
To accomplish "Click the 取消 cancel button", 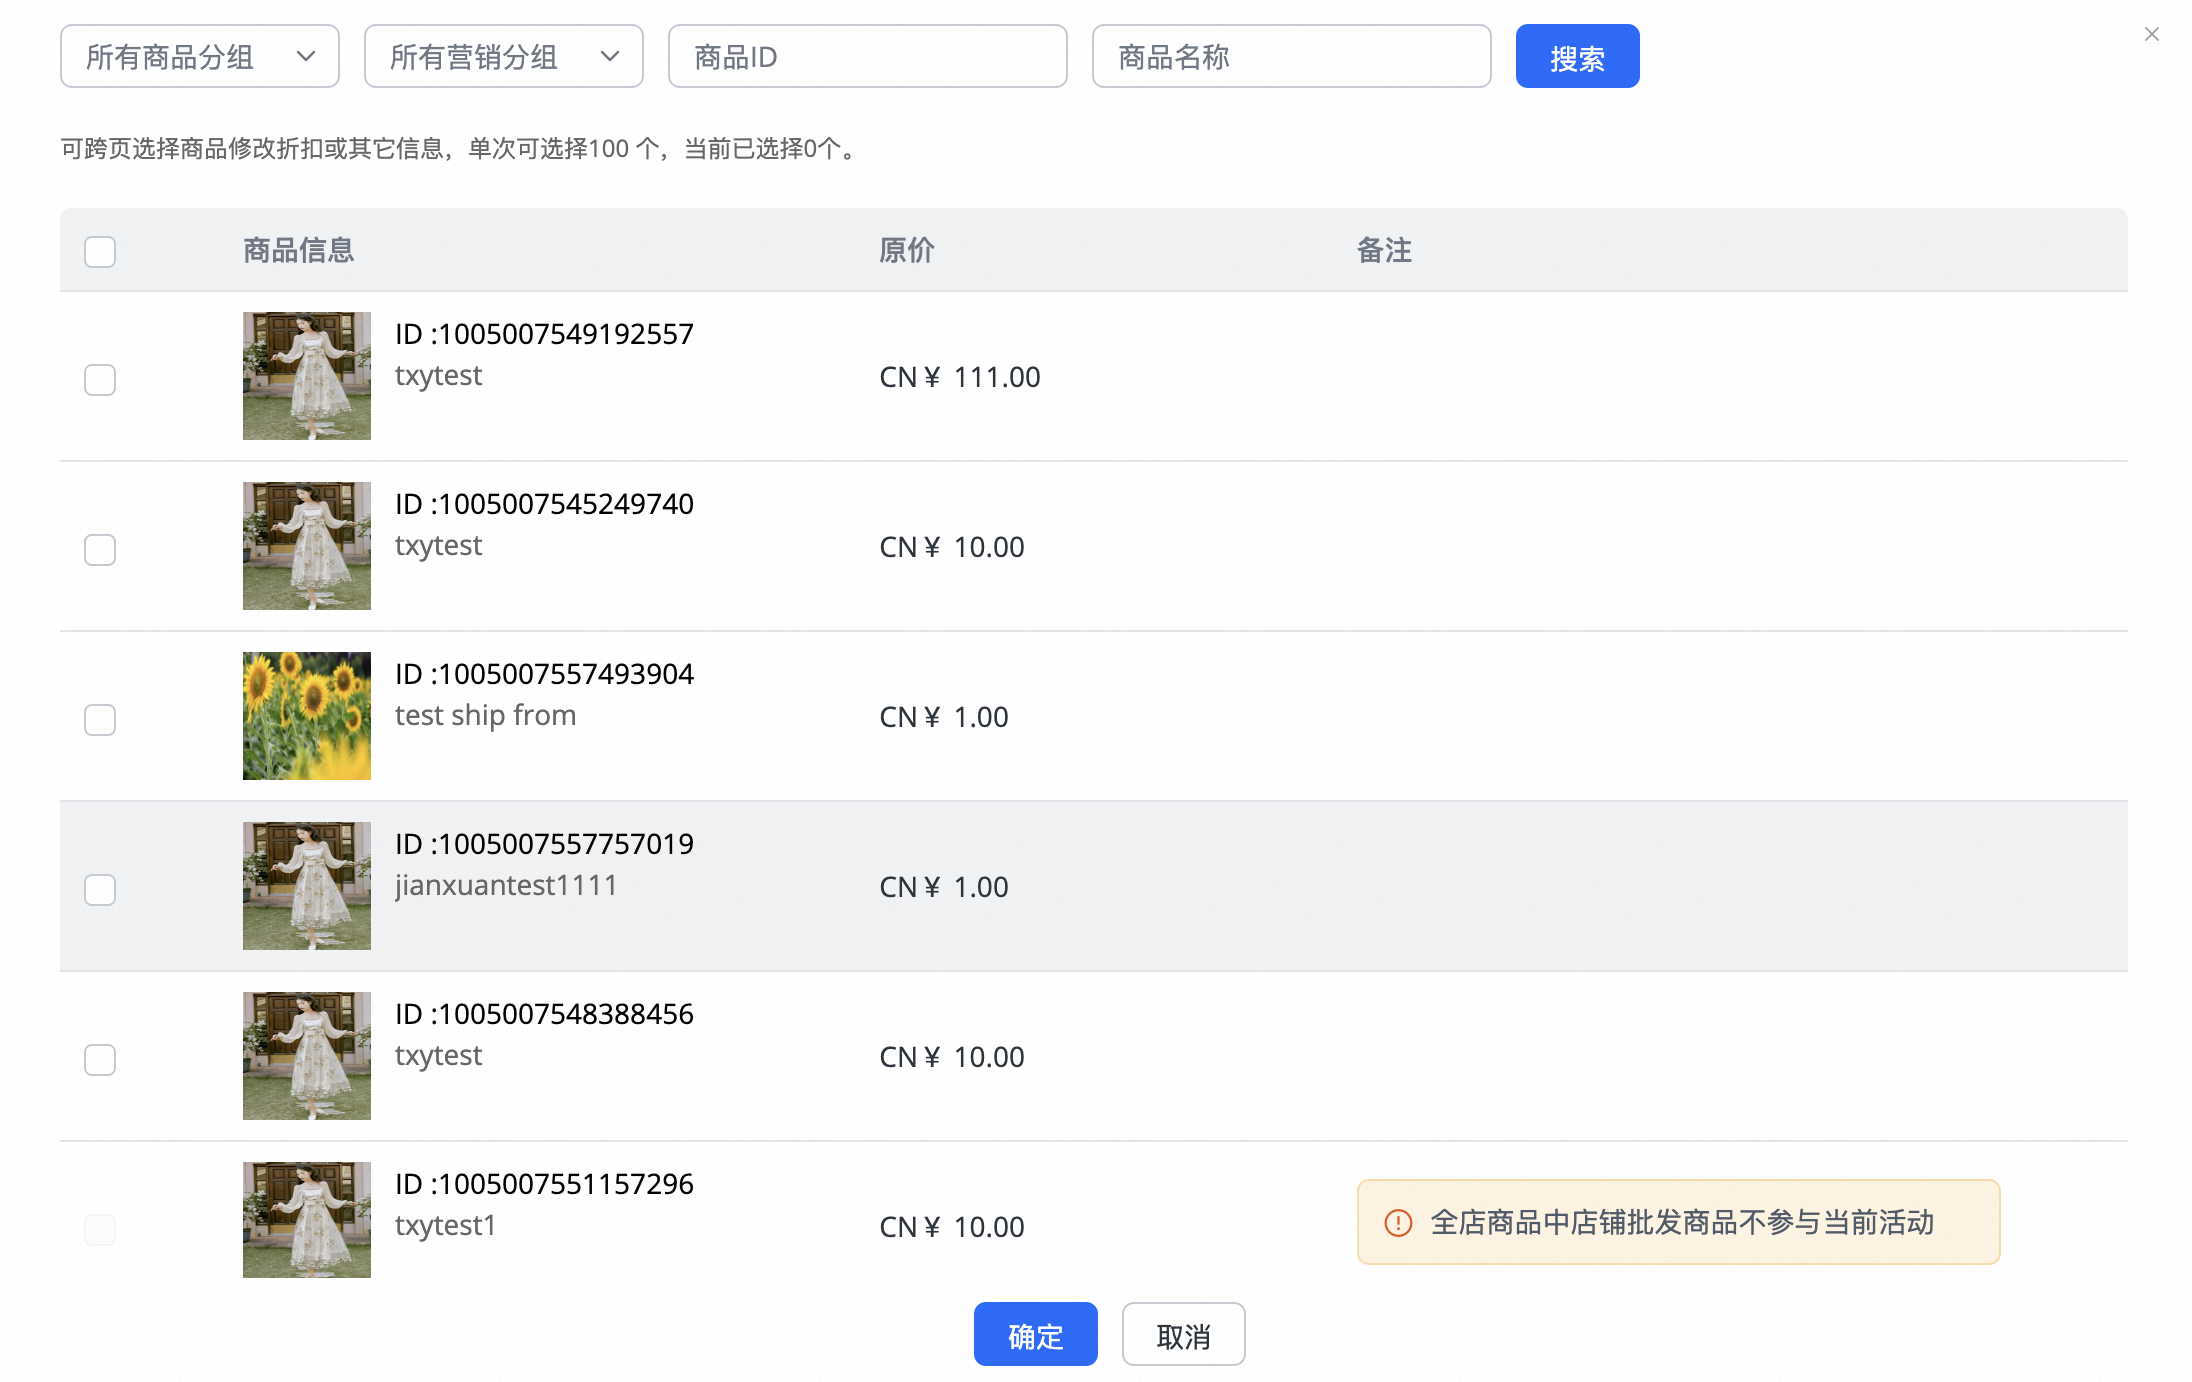I will 1183,1335.
